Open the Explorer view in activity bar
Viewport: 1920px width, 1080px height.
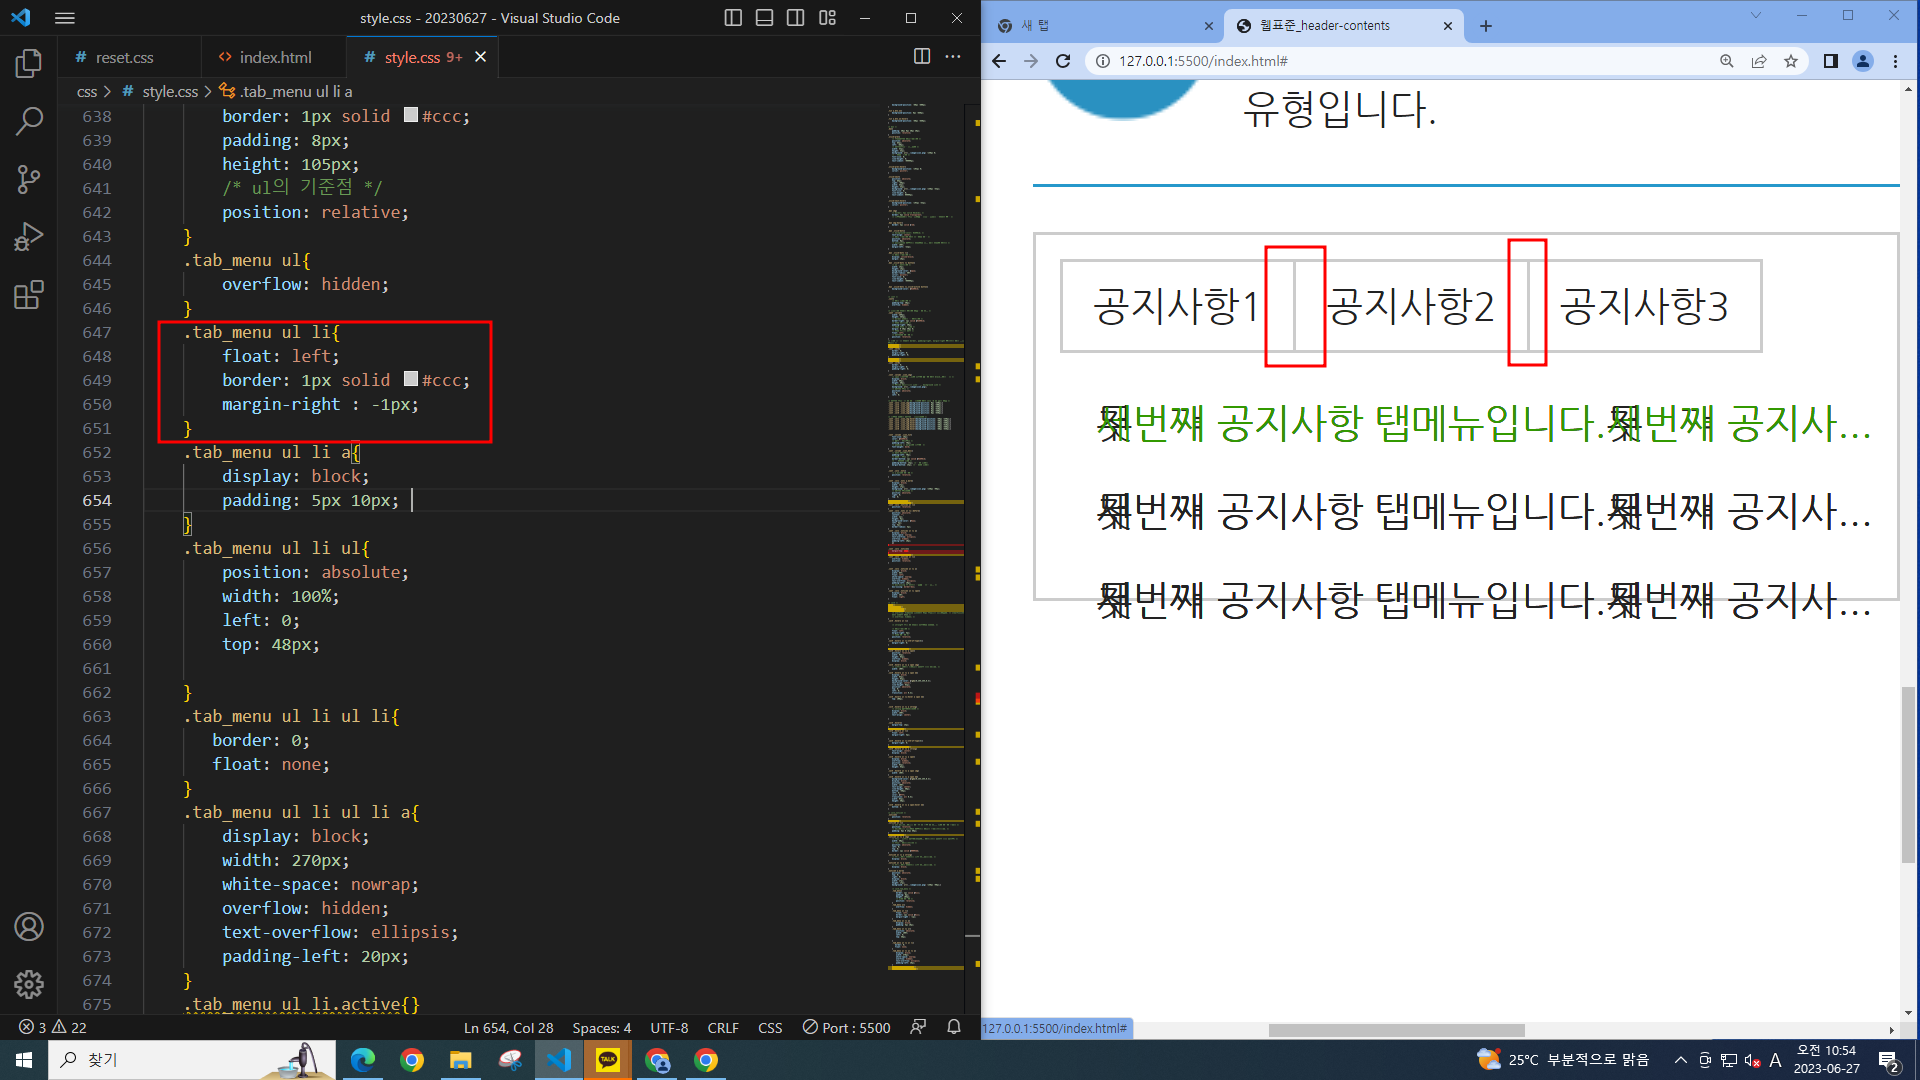[28, 64]
